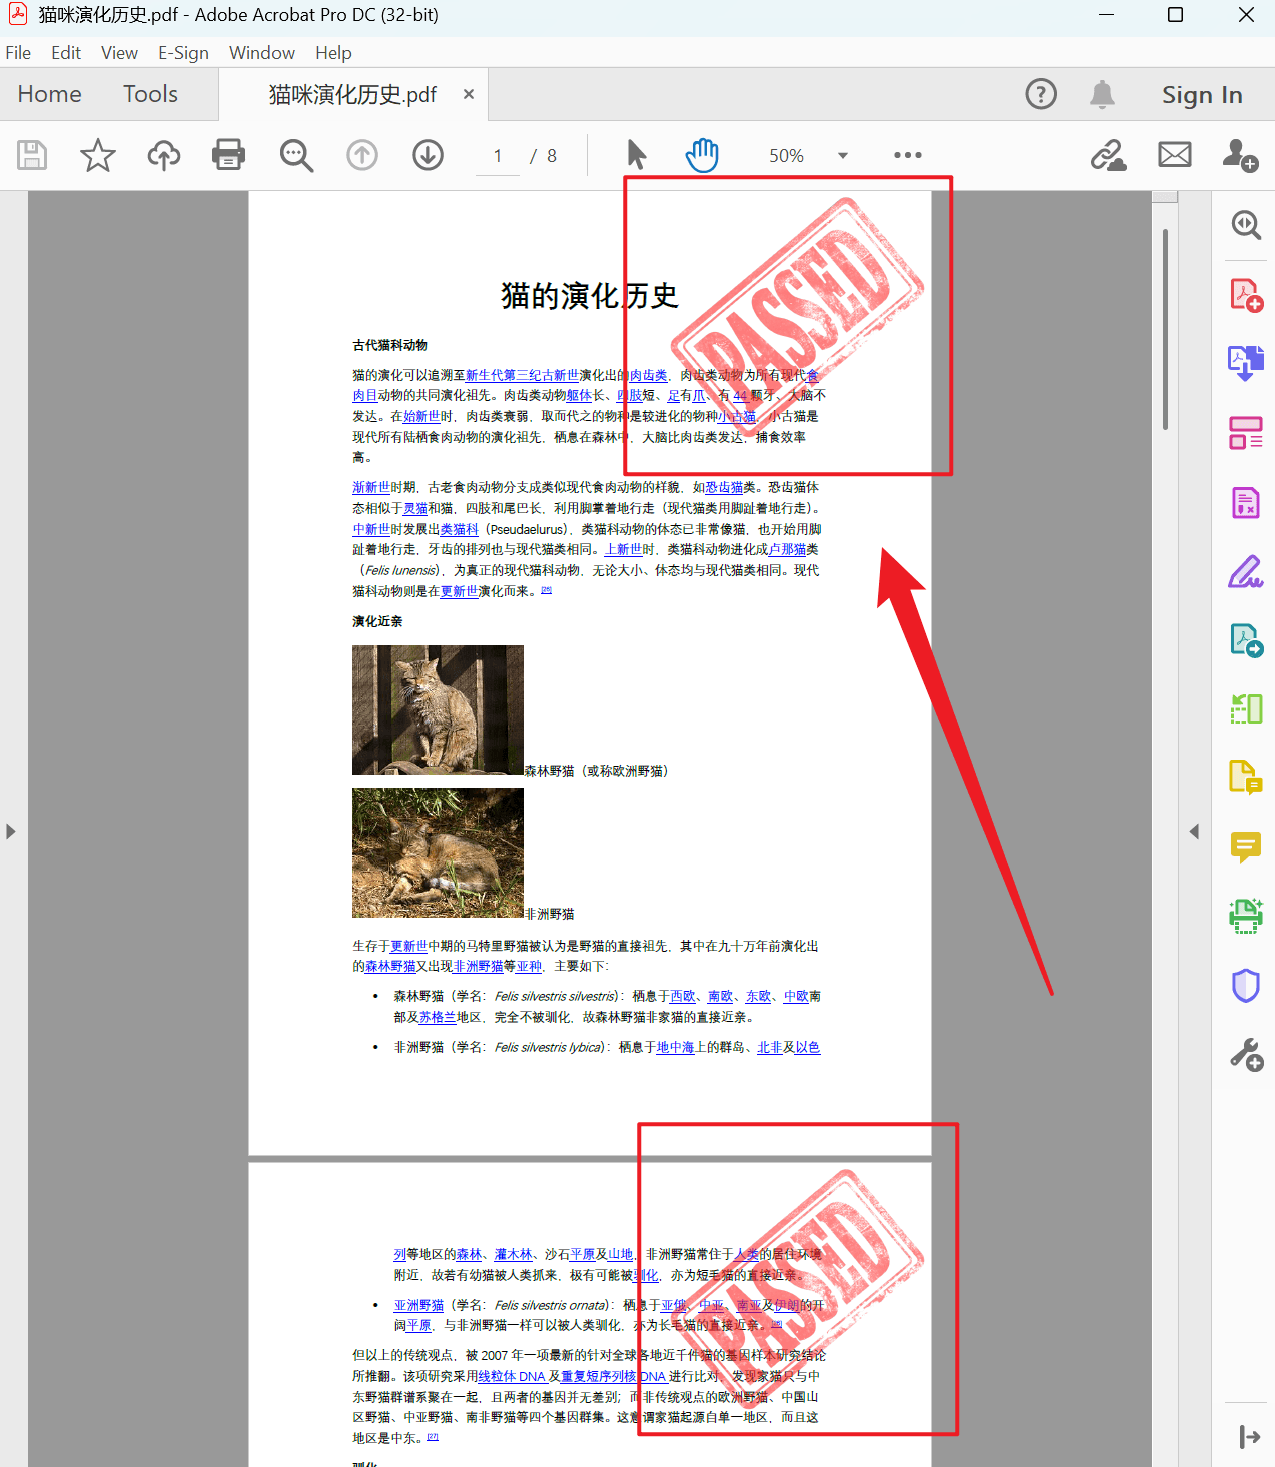Collapse the right tools pane
This screenshot has height=1467, width=1275.
(1195, 830)
